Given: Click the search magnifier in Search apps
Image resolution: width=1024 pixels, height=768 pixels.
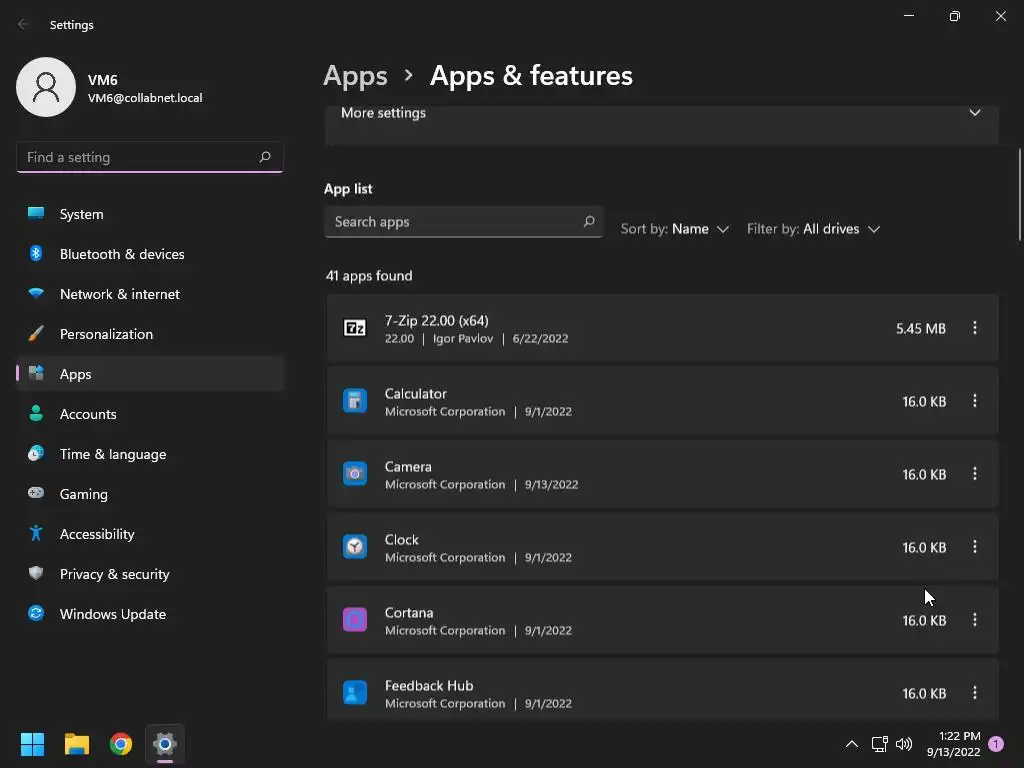Looking at the screenshot, I should click(x=589, y=222).
